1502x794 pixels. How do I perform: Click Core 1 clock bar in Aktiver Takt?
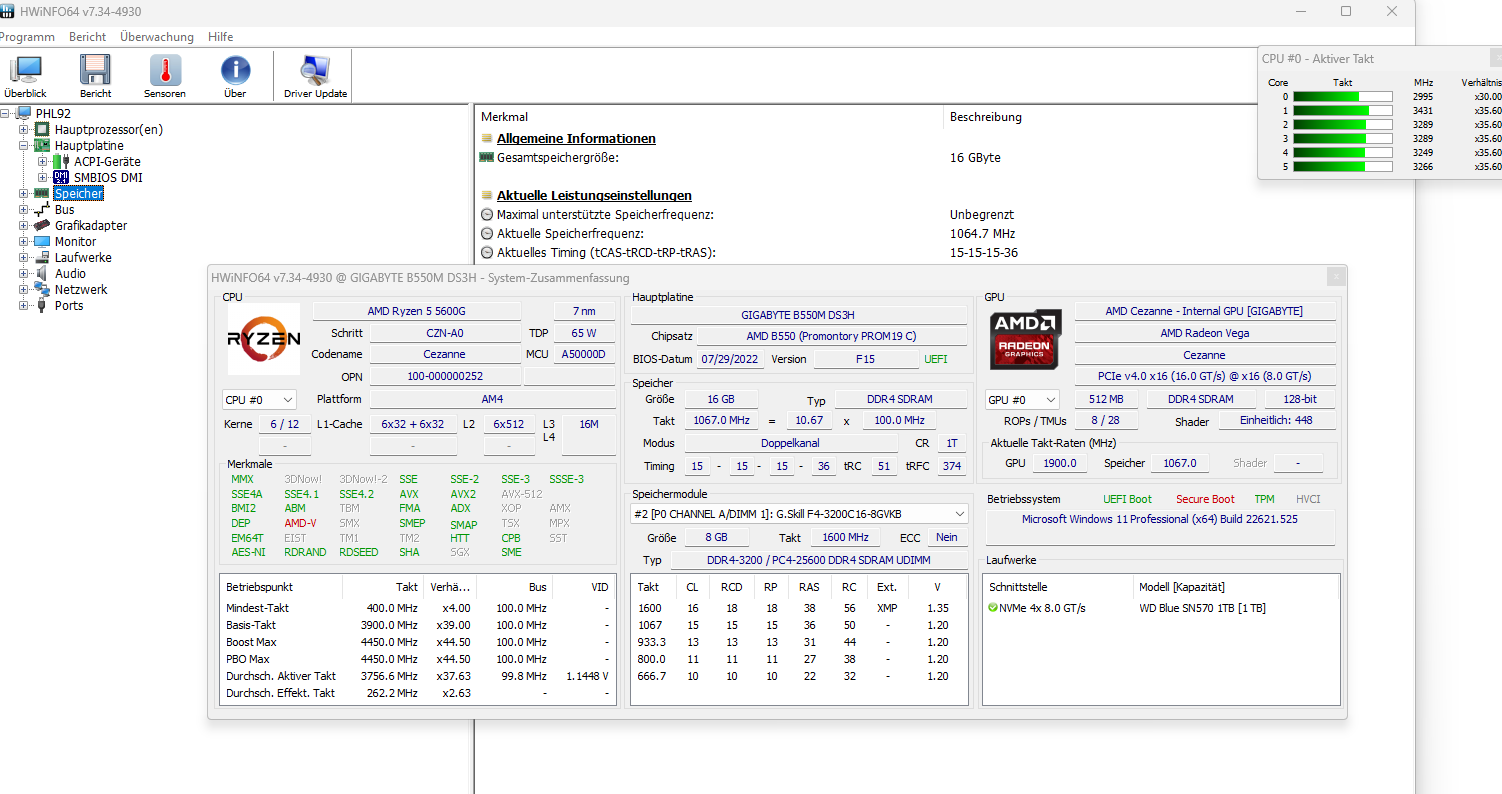(1343, 110)
